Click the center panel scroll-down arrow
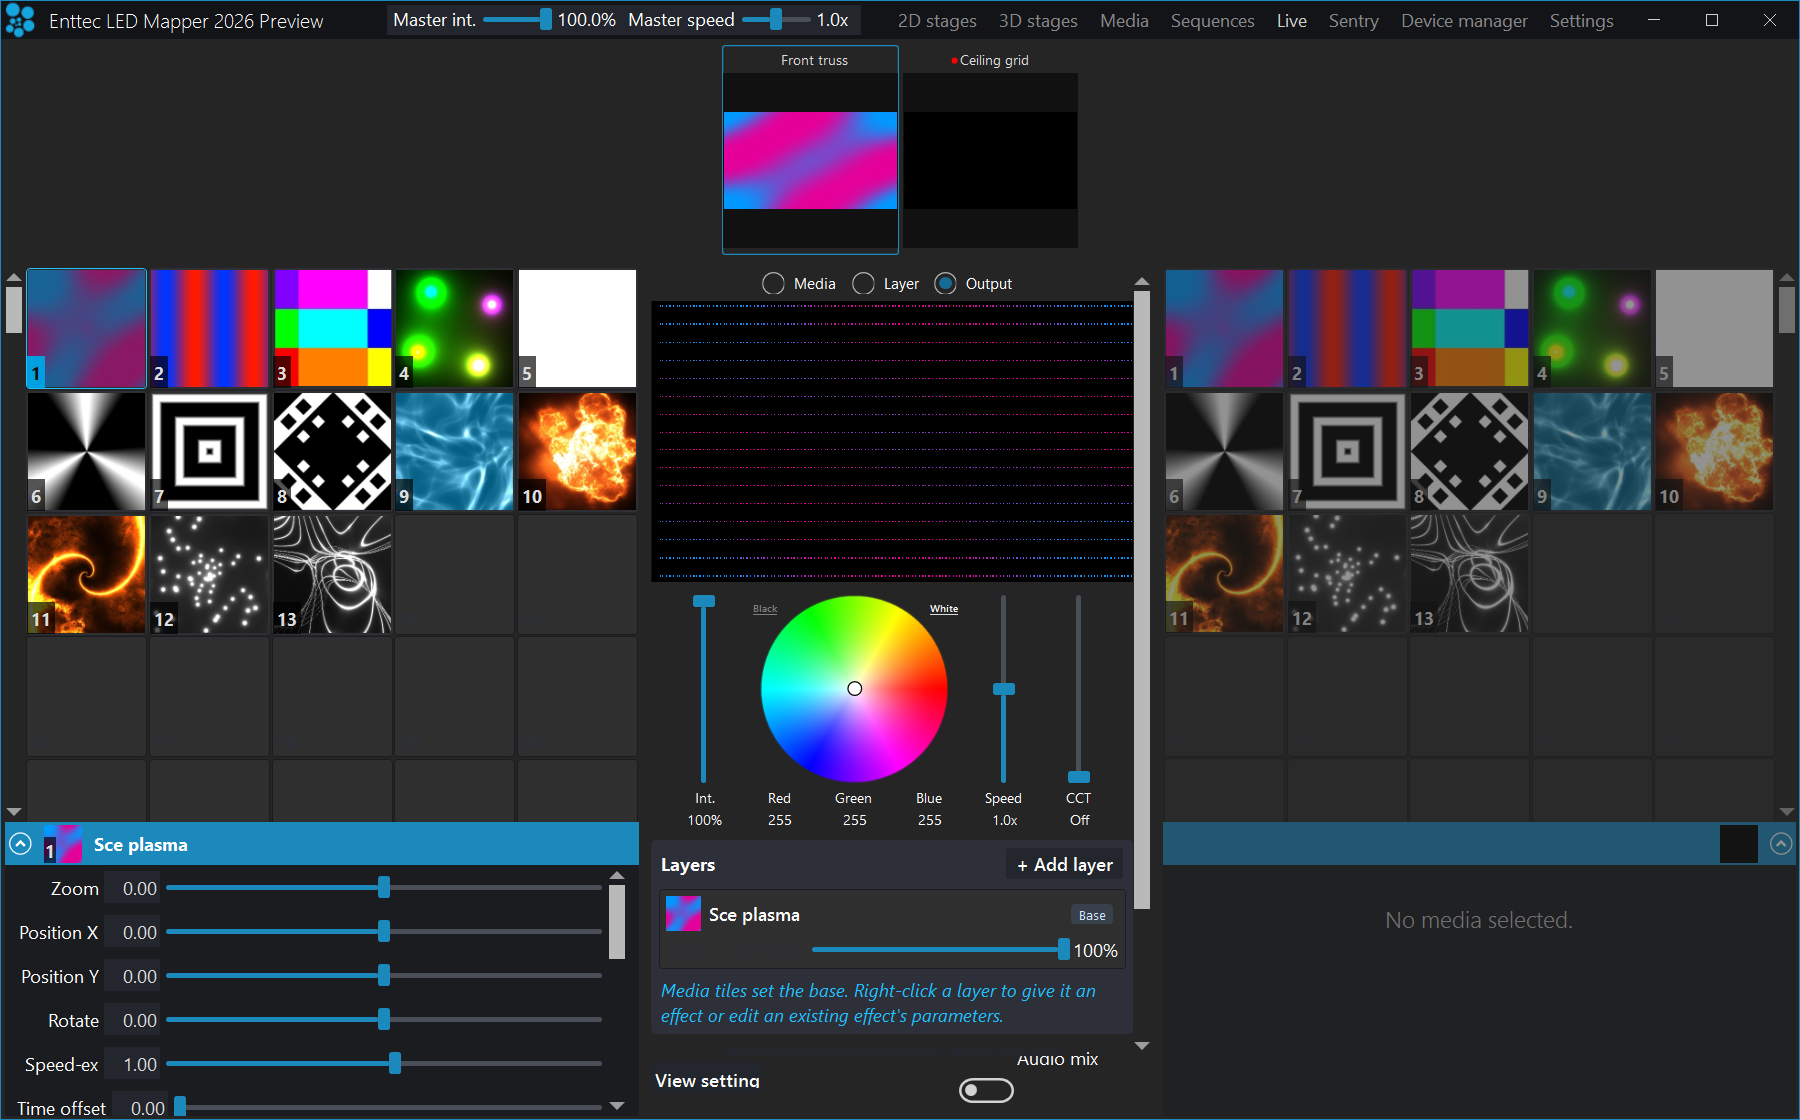The width and height of the screenshot is (1800, 1120). pos(1142,1046)
